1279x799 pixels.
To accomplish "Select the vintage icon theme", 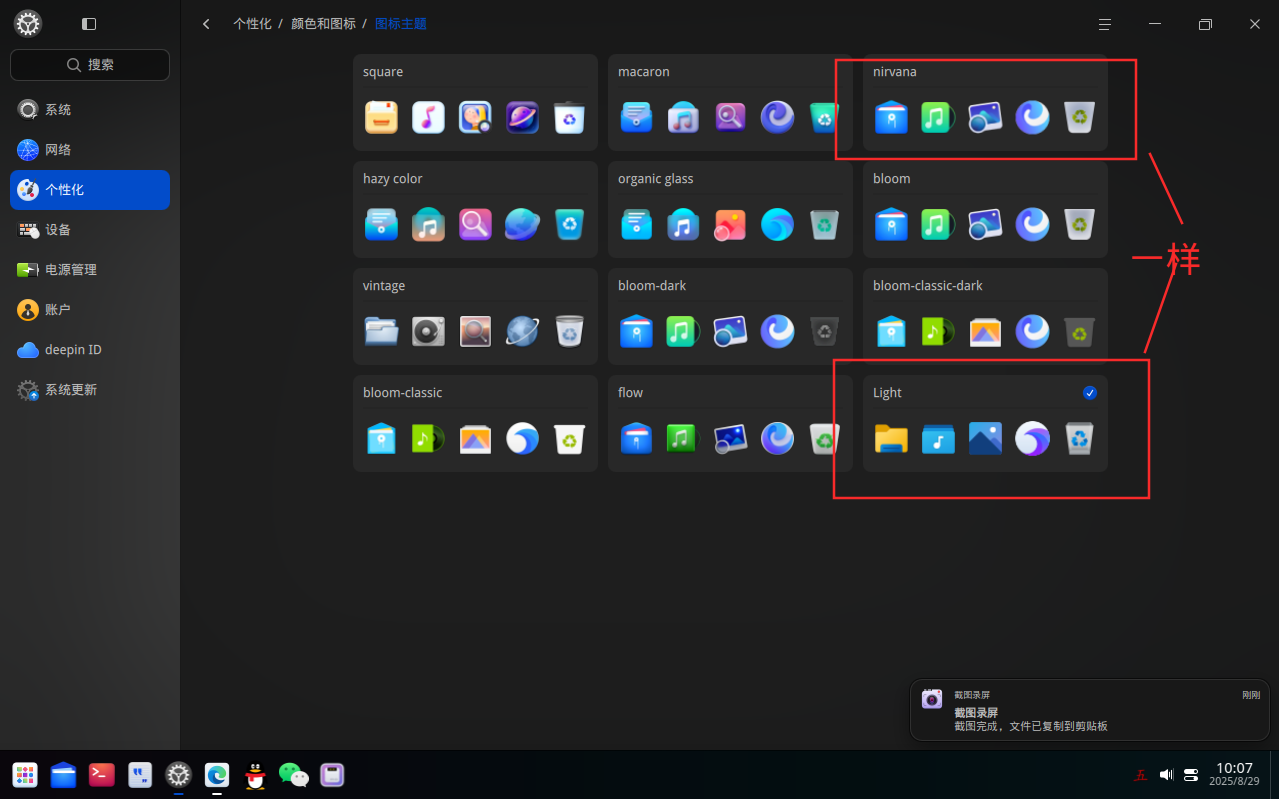I will [475, 316].
